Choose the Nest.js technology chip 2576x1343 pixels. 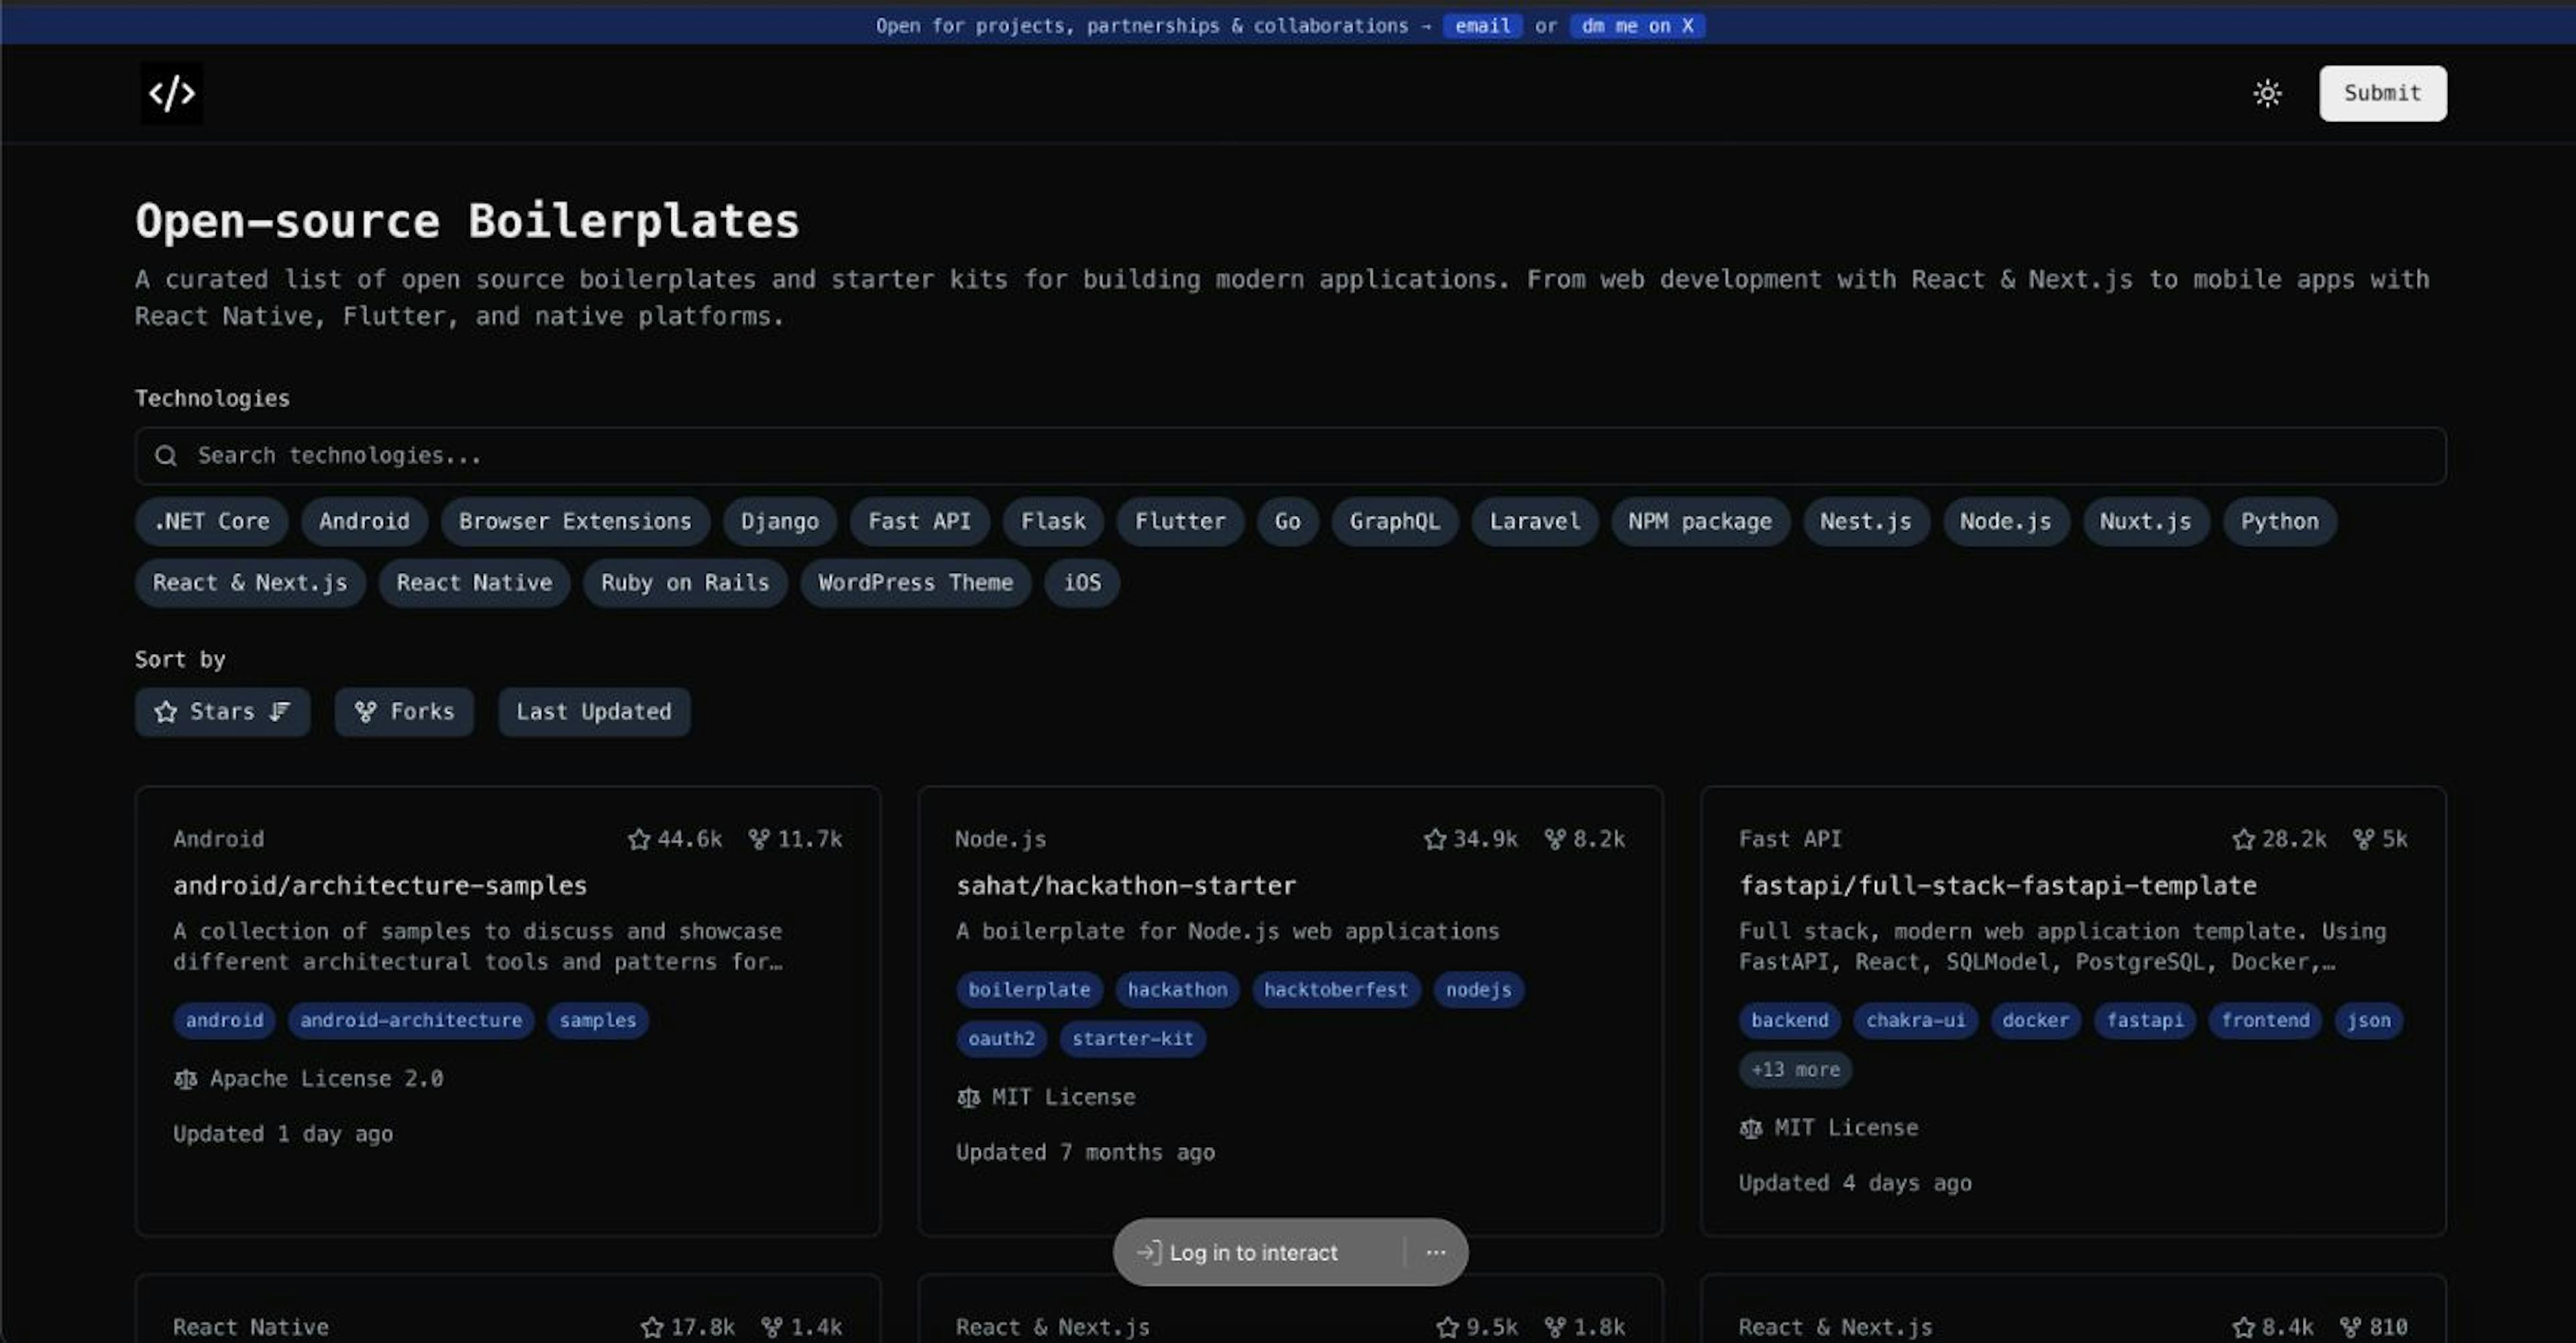pos(1866,522)
